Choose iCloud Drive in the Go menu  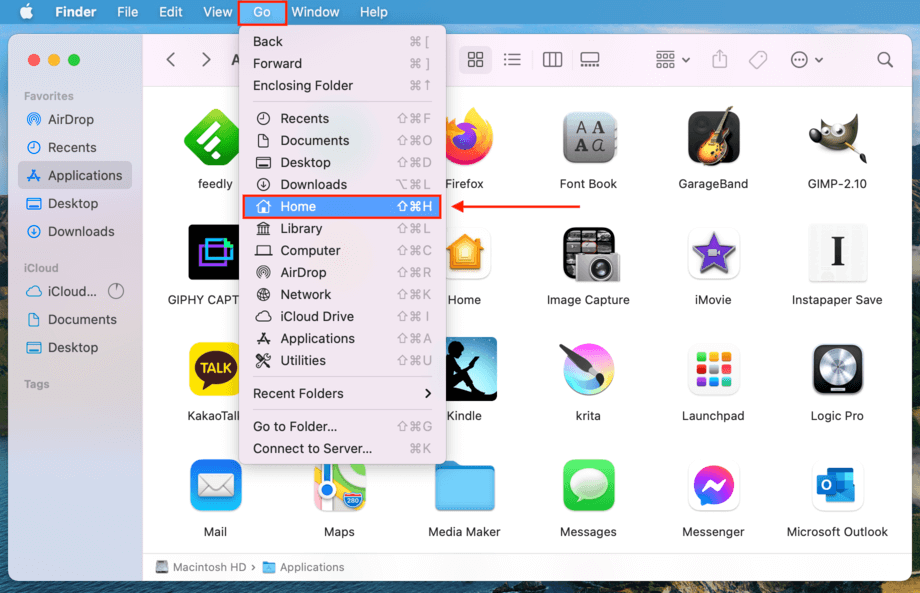342,317
